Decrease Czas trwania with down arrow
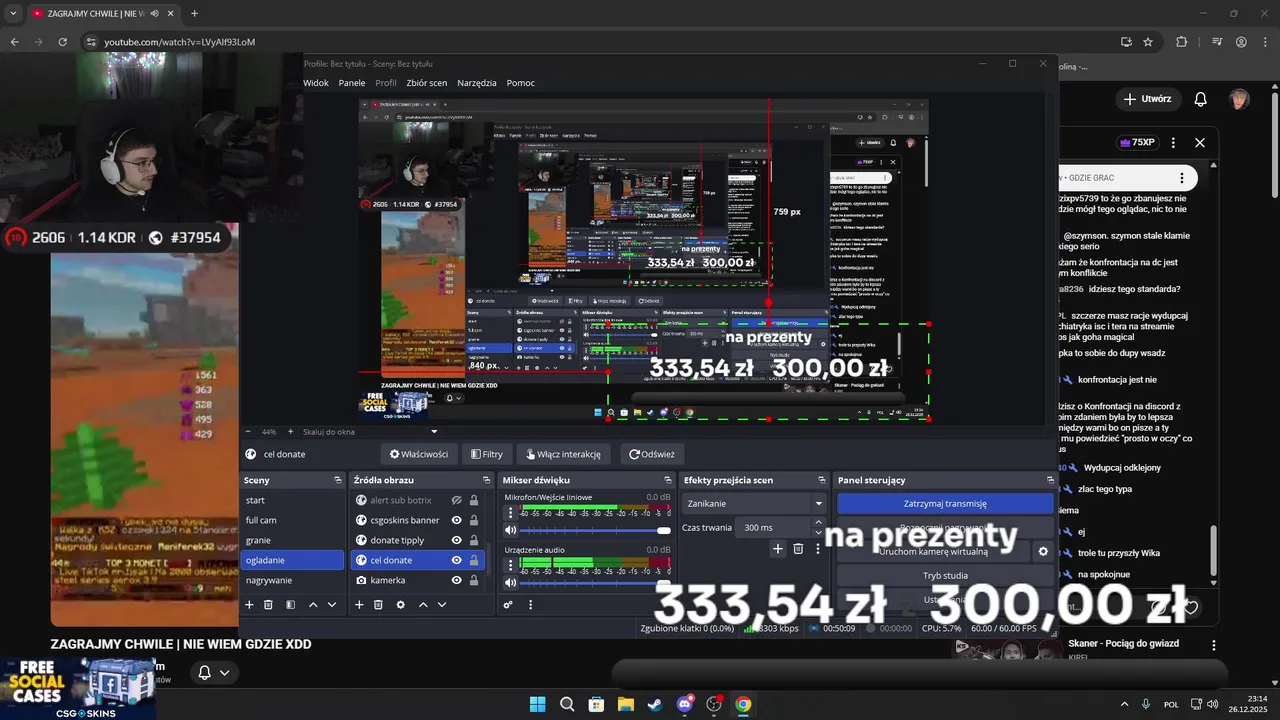 pyautogui.click(x=818, y=532)
